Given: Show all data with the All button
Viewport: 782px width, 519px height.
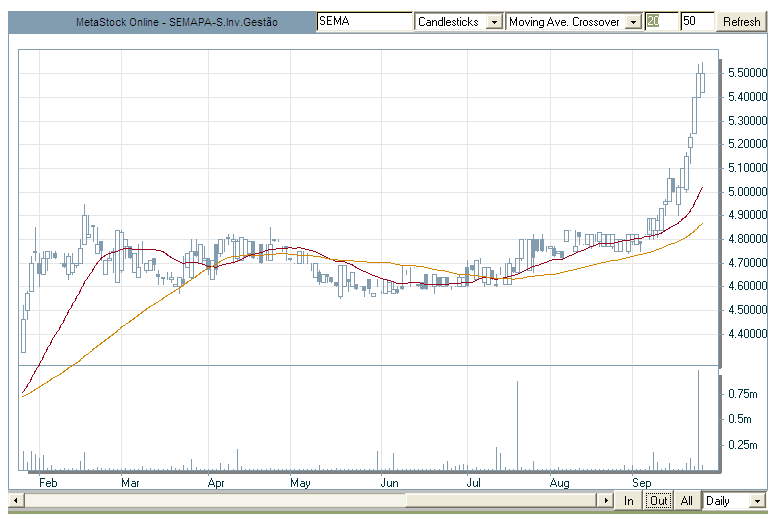Looking at the screenshot, I should (686, 500).
